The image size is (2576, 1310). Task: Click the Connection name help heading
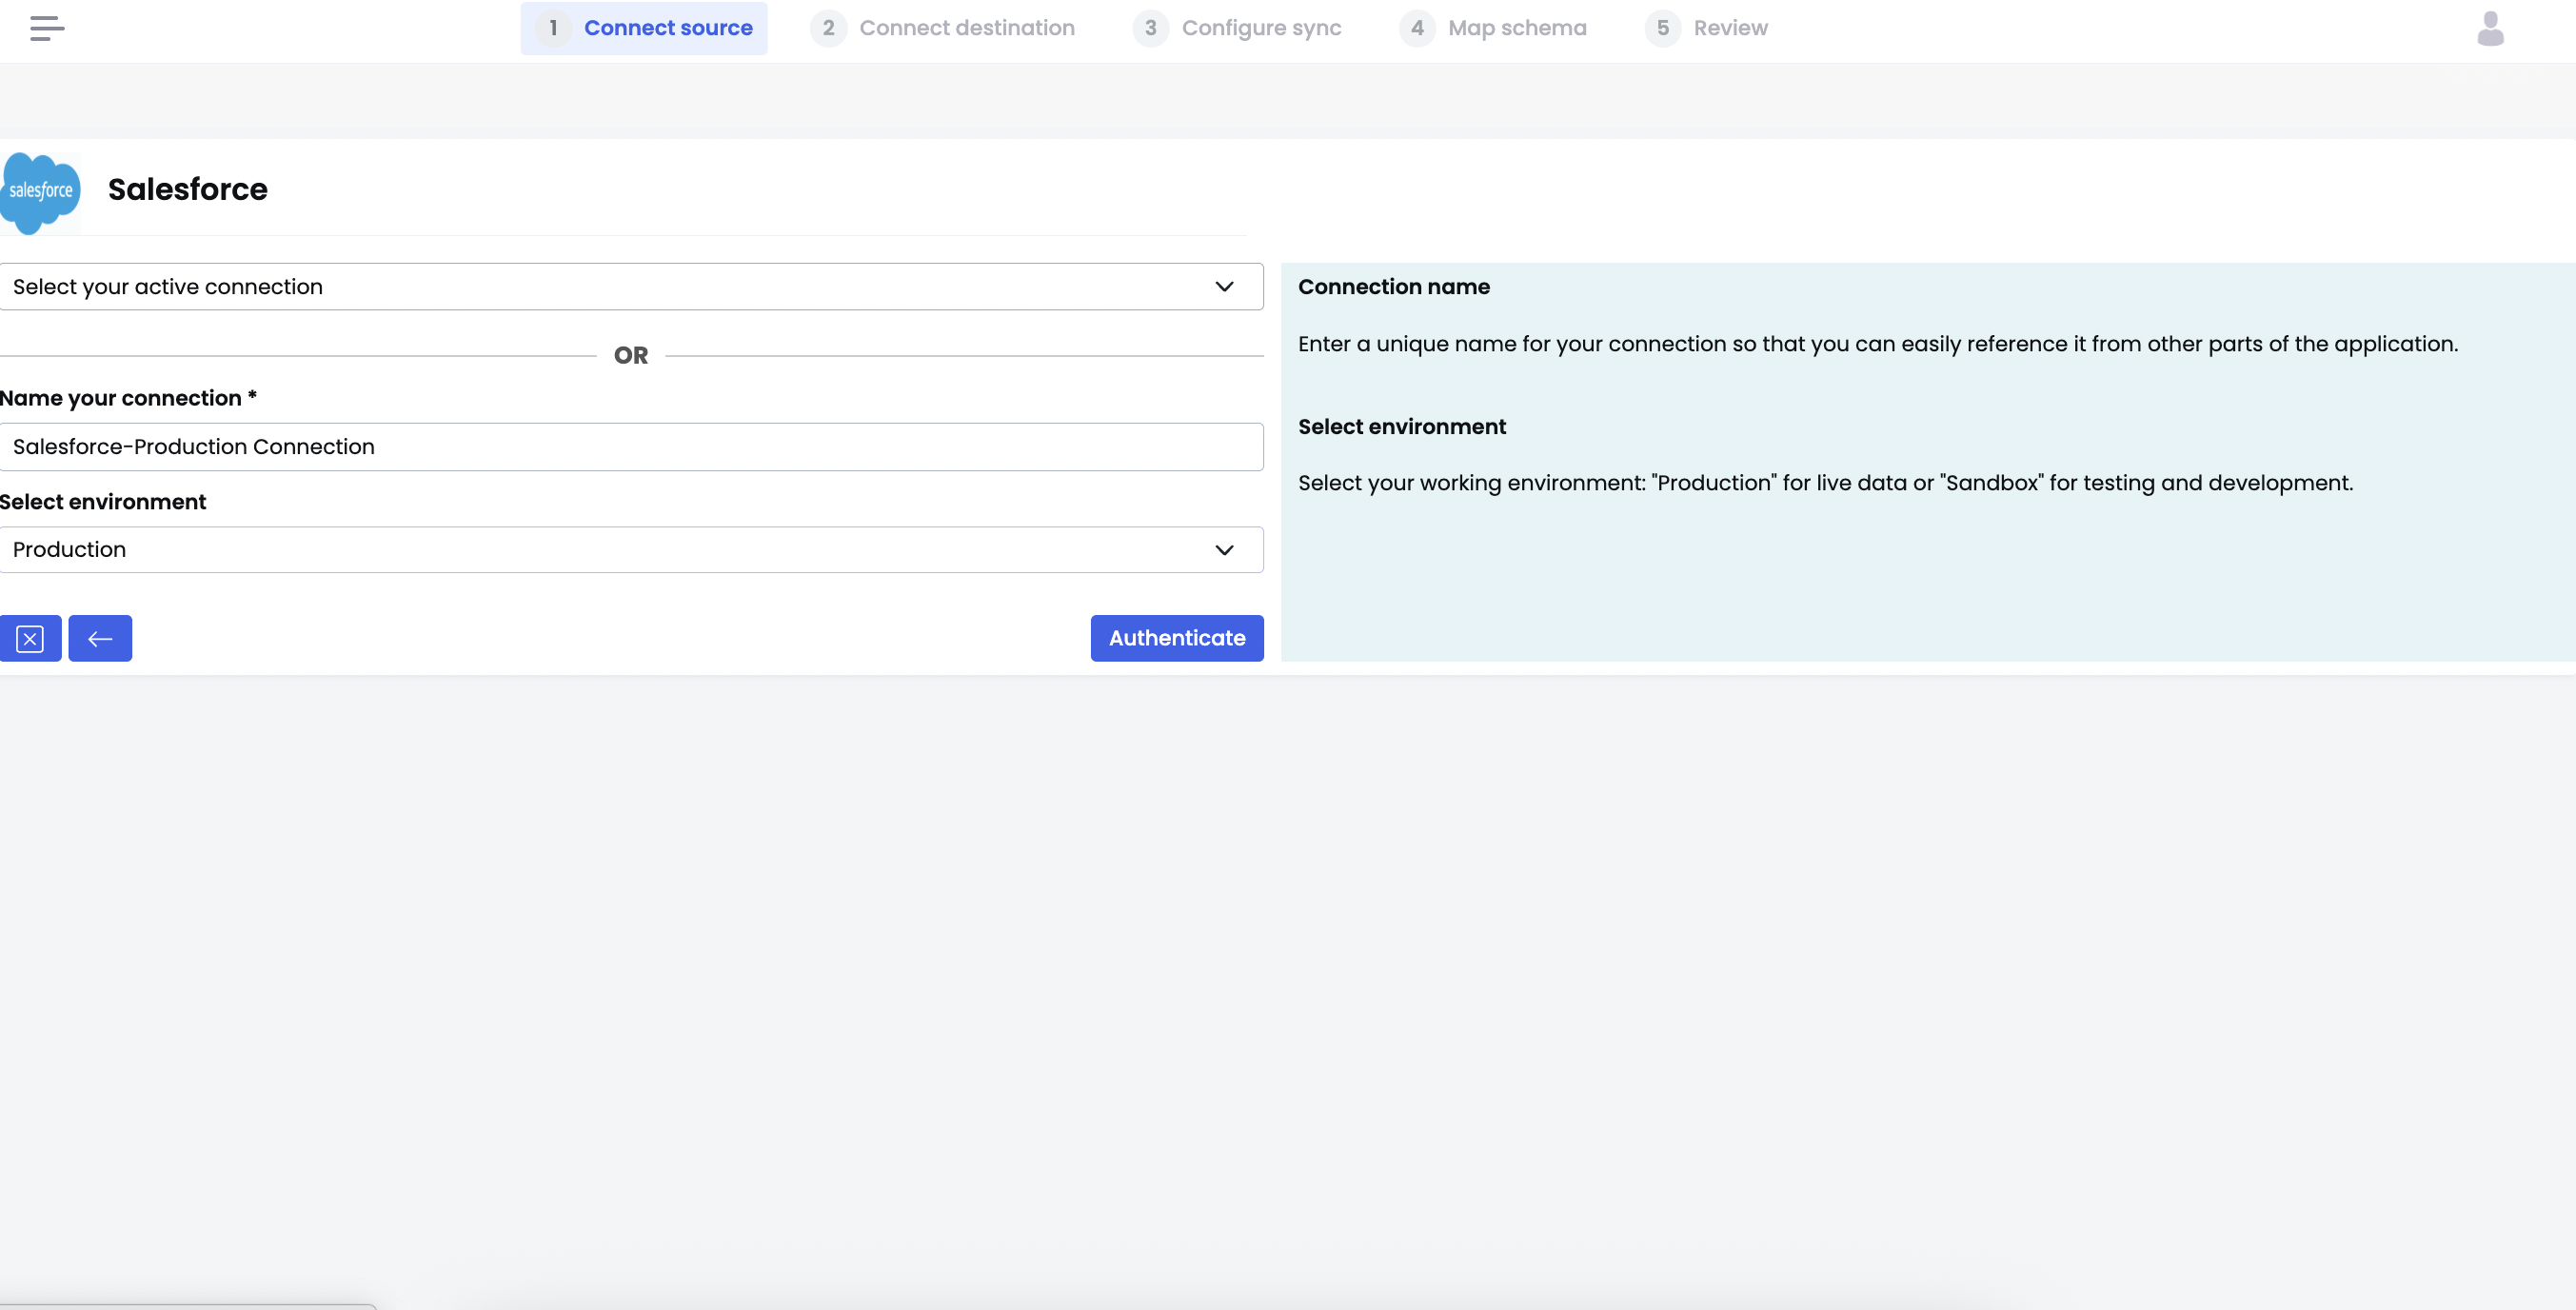(1394, 287)
